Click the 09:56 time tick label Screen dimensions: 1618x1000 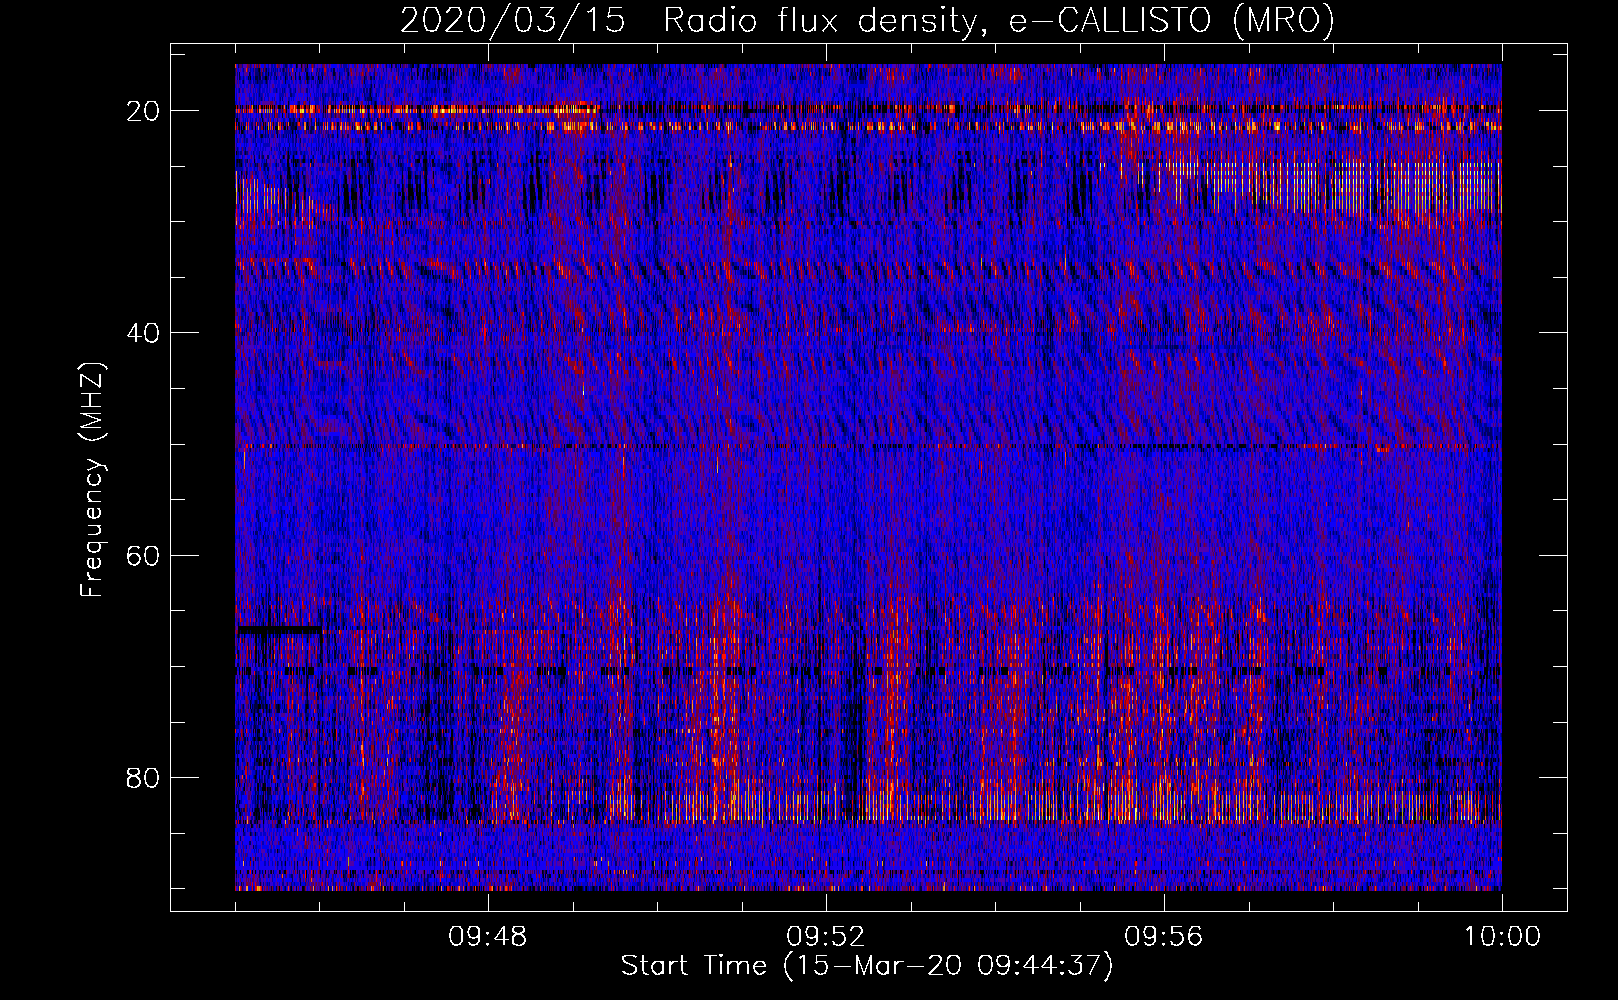[1164, 937]
